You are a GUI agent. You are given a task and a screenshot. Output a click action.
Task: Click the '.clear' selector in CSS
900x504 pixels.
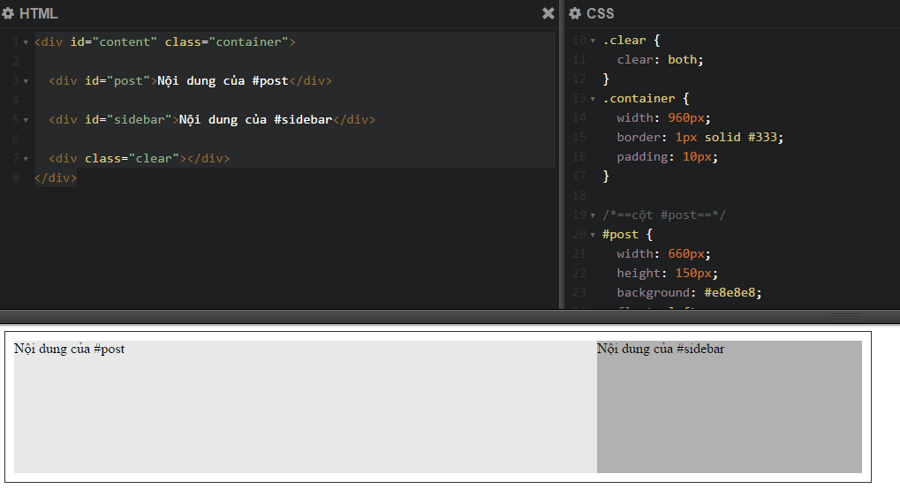tap(624, 40)
